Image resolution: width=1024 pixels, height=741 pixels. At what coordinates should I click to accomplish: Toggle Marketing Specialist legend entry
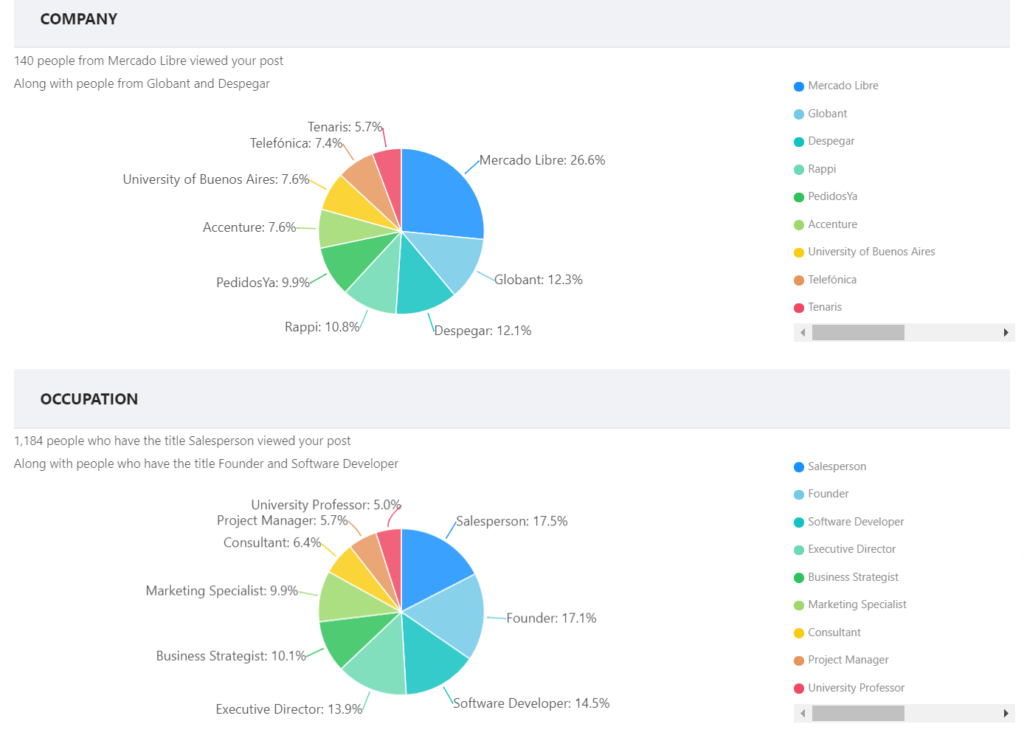pos(856,605)
